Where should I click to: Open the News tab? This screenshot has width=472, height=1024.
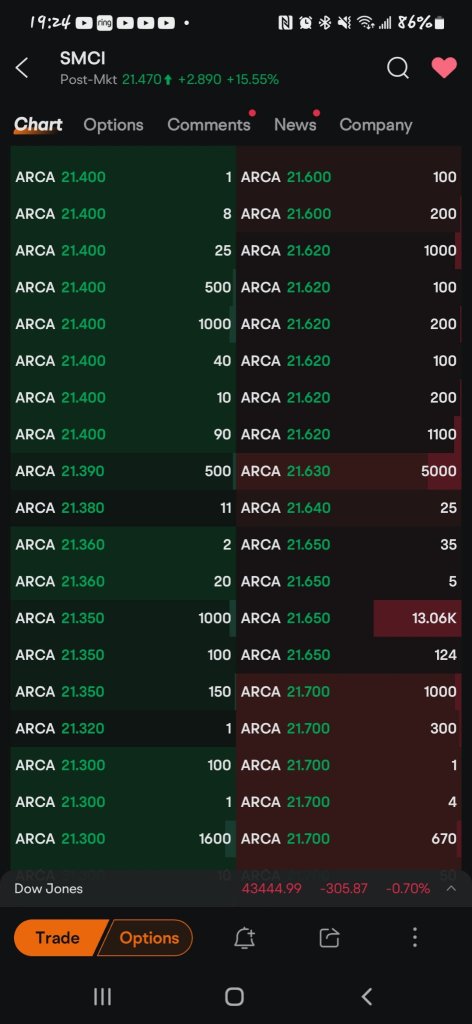point(295,125)
